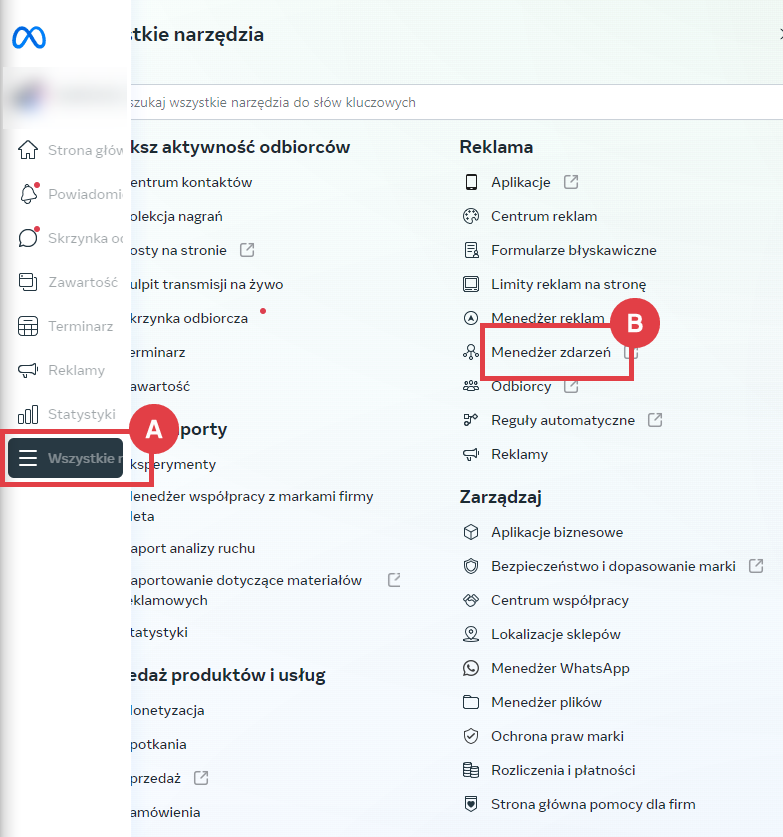Open Formularze błyskawiczne
This screenshot has width=783, height=837.
pyautogui.click(x=573, y=250)
